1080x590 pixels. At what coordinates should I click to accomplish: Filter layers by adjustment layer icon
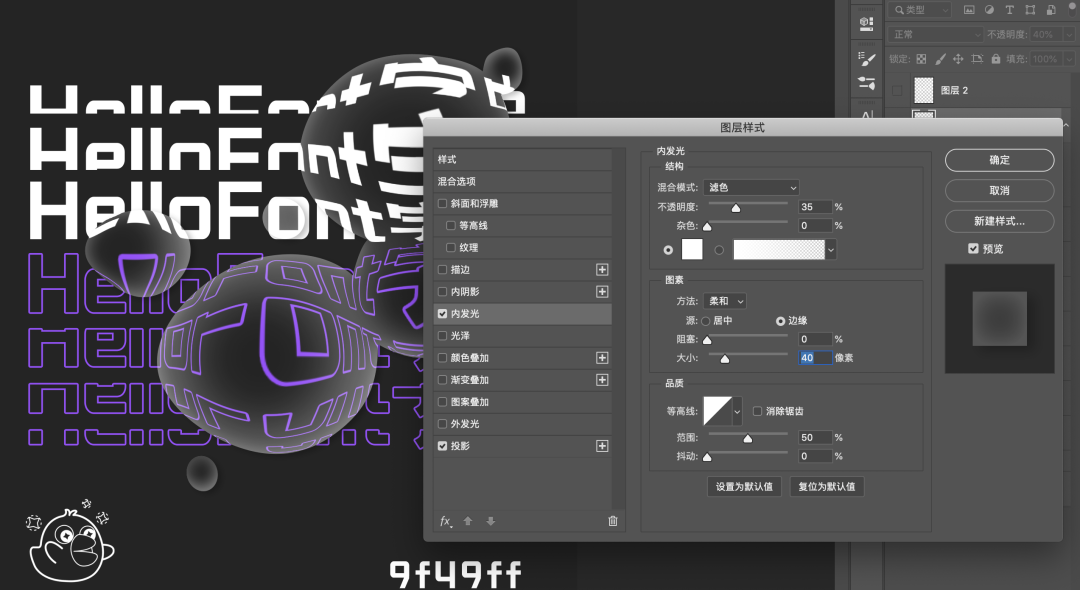989,10
